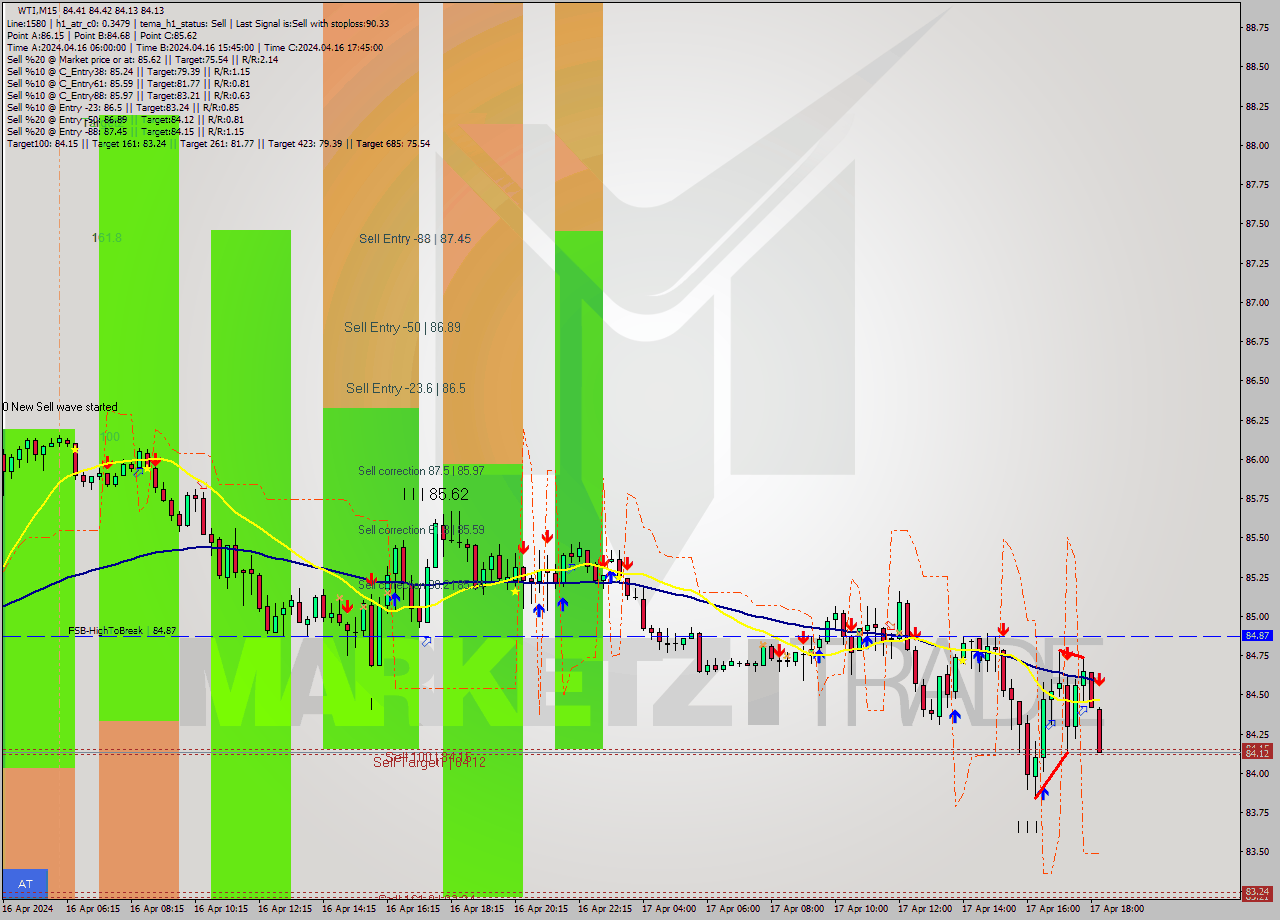1280x920 pixels.
Task: Select the 86.00 price scale value
Action: pyautogui.click(x=1257, y=460)
